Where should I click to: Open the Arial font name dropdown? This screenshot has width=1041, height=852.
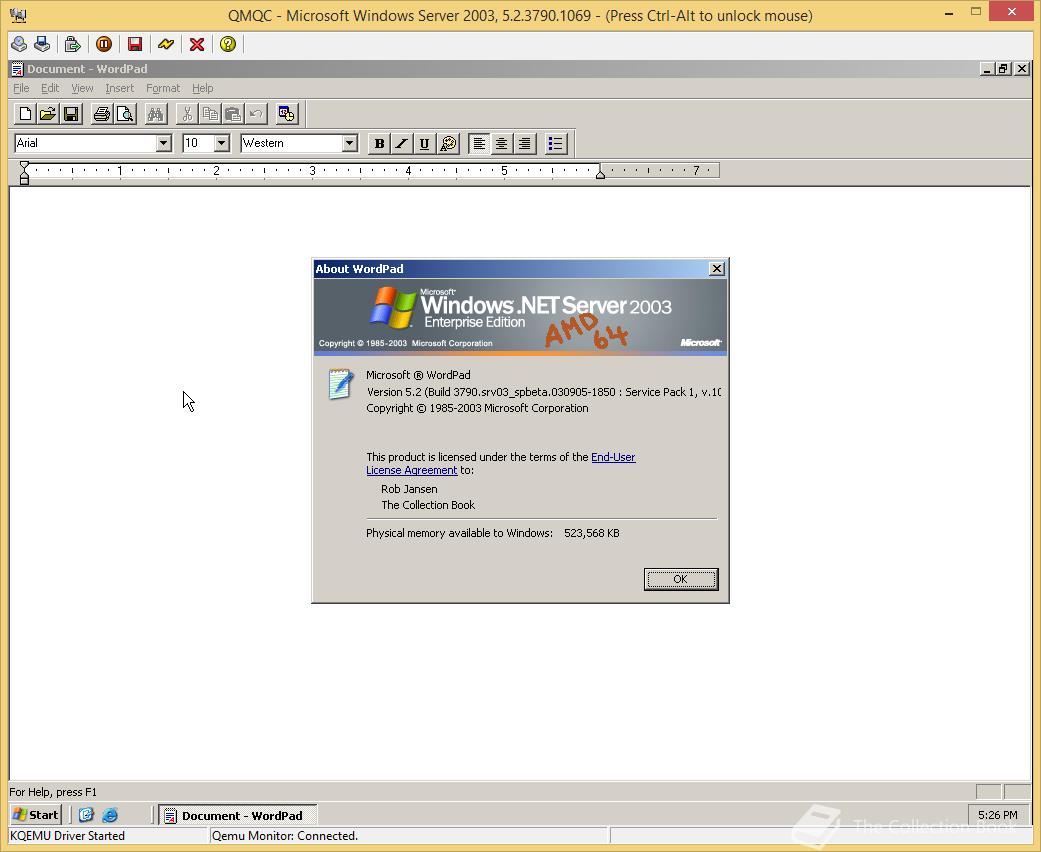pyautogui.click(x=163, y=143)
